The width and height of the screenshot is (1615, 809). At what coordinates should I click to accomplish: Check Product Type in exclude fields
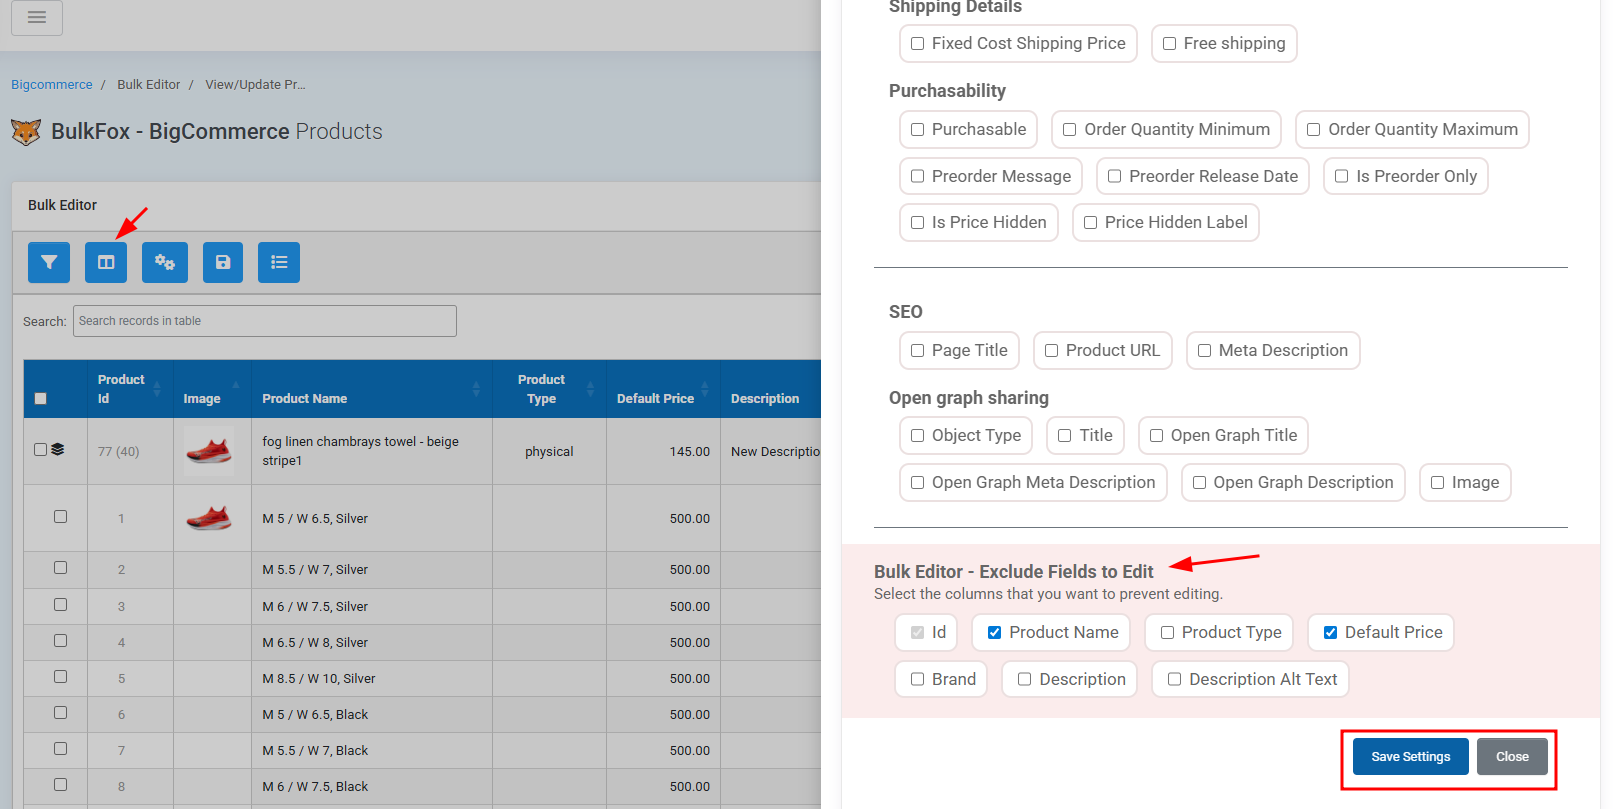pos(1168,633)
